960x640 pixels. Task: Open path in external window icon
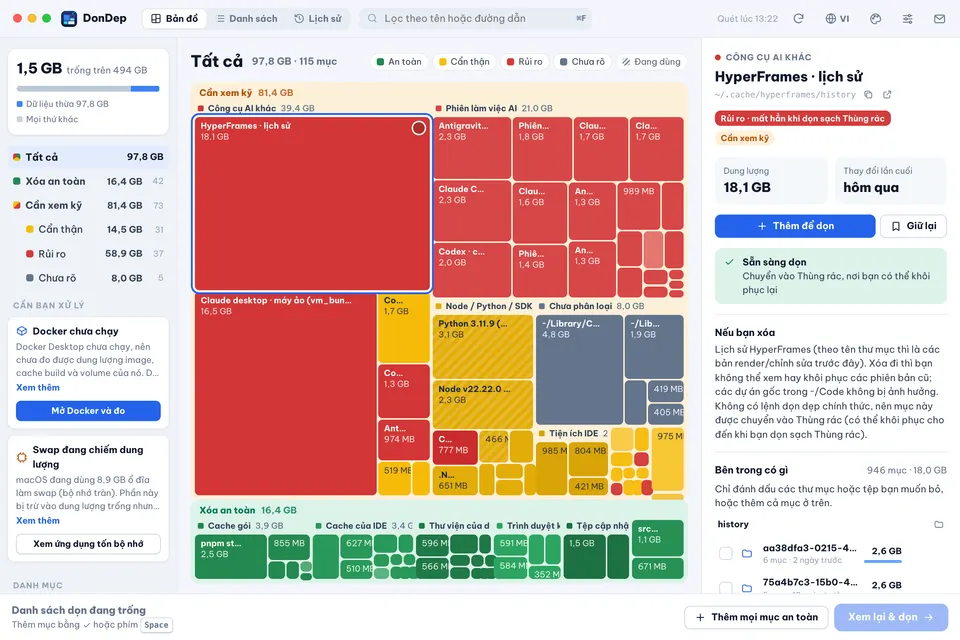pyautogui.click(x=887, y=94)
